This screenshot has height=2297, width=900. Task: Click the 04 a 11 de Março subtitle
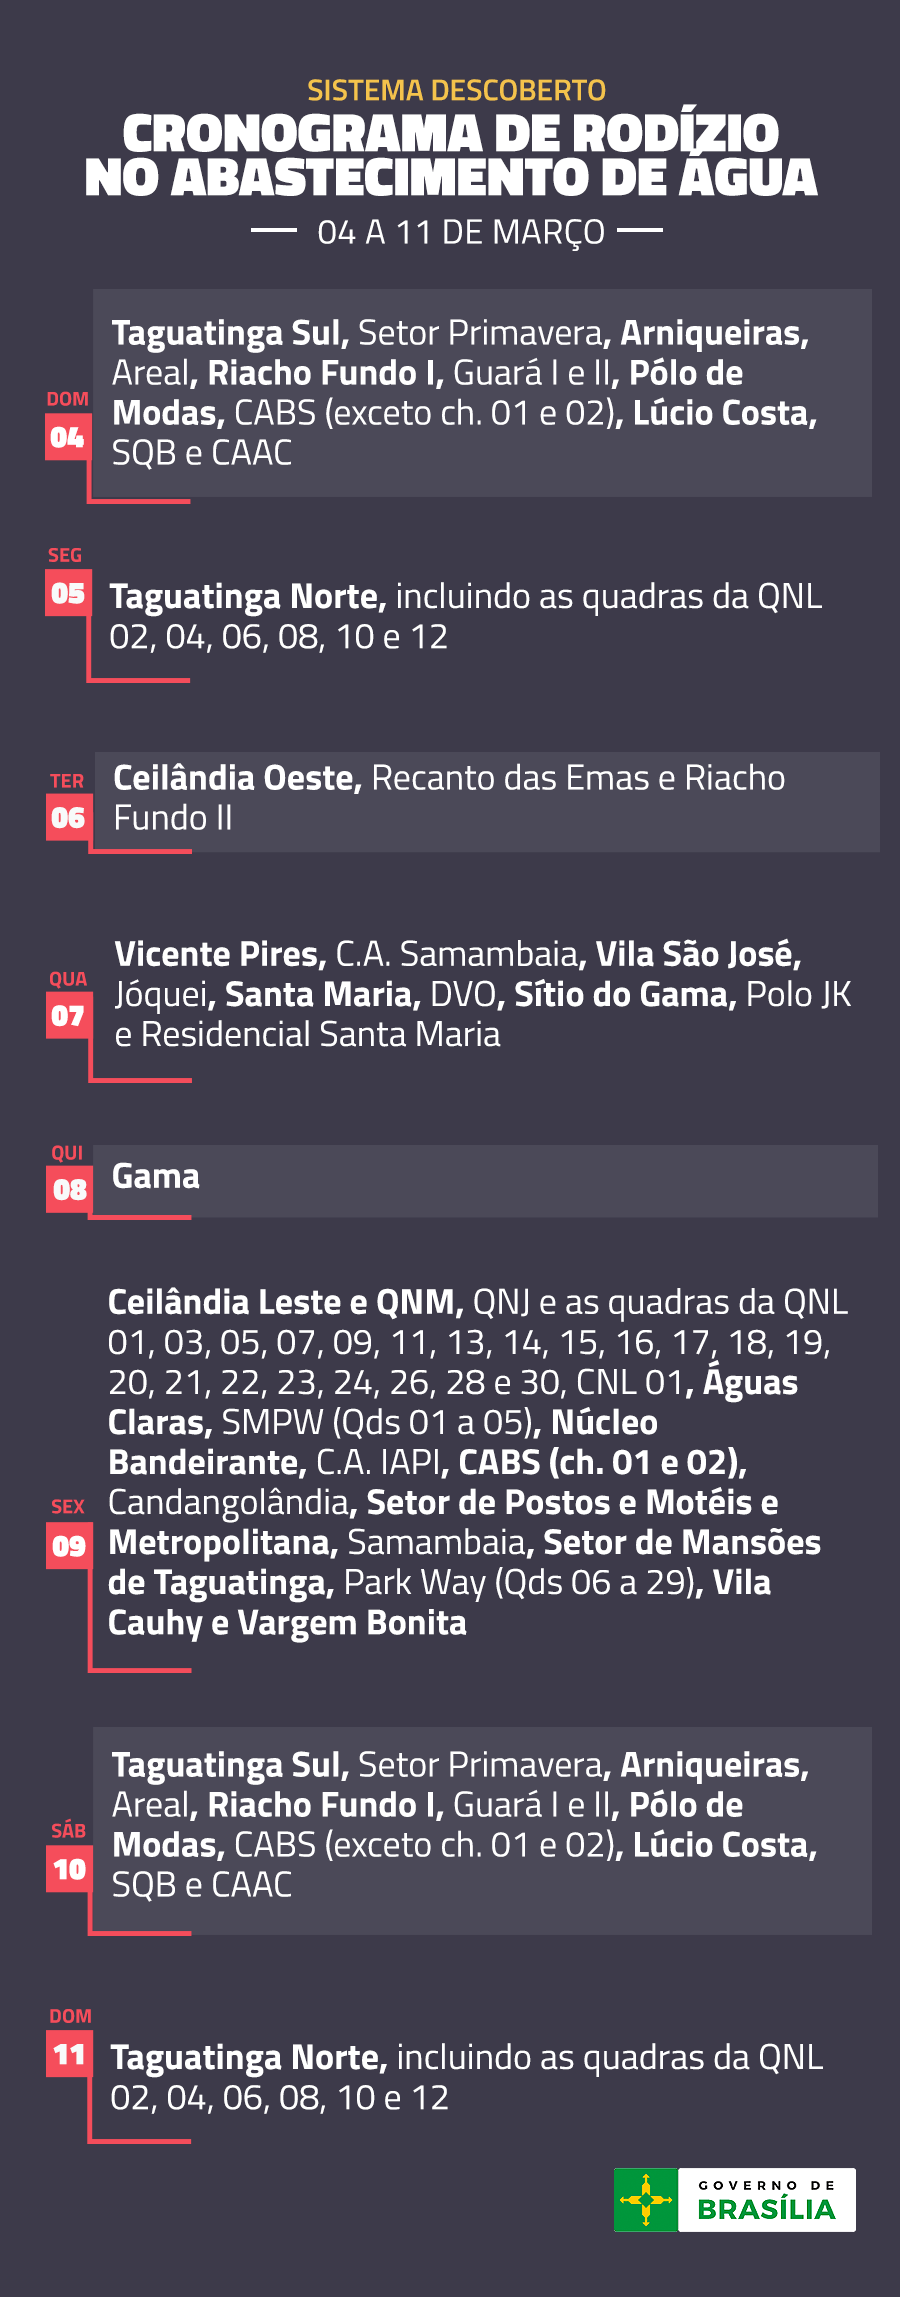pyautogui.click(x=460, y=233)
